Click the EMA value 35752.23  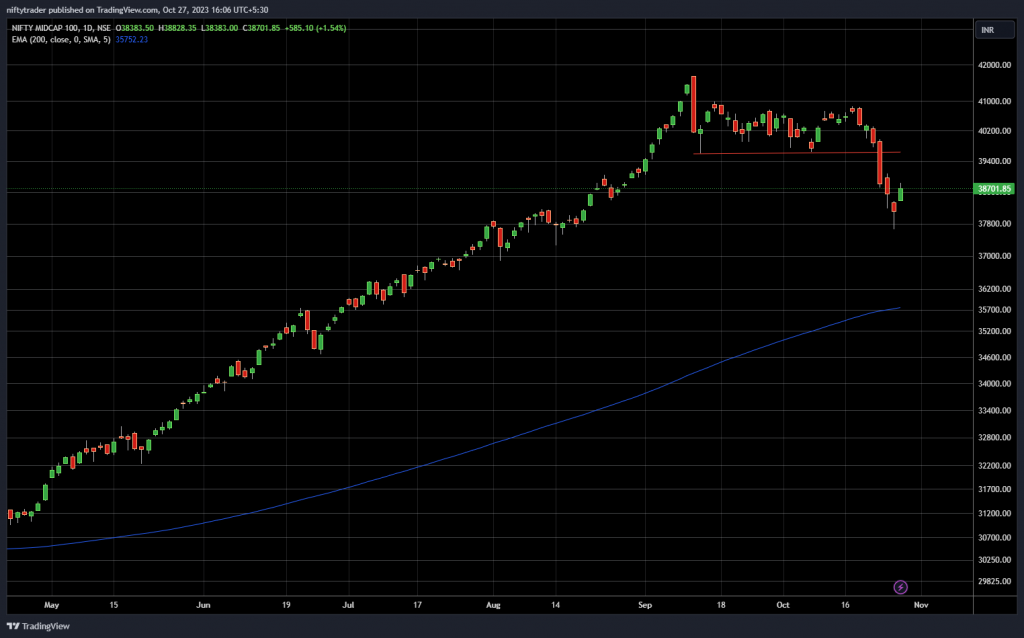point(131,40)
